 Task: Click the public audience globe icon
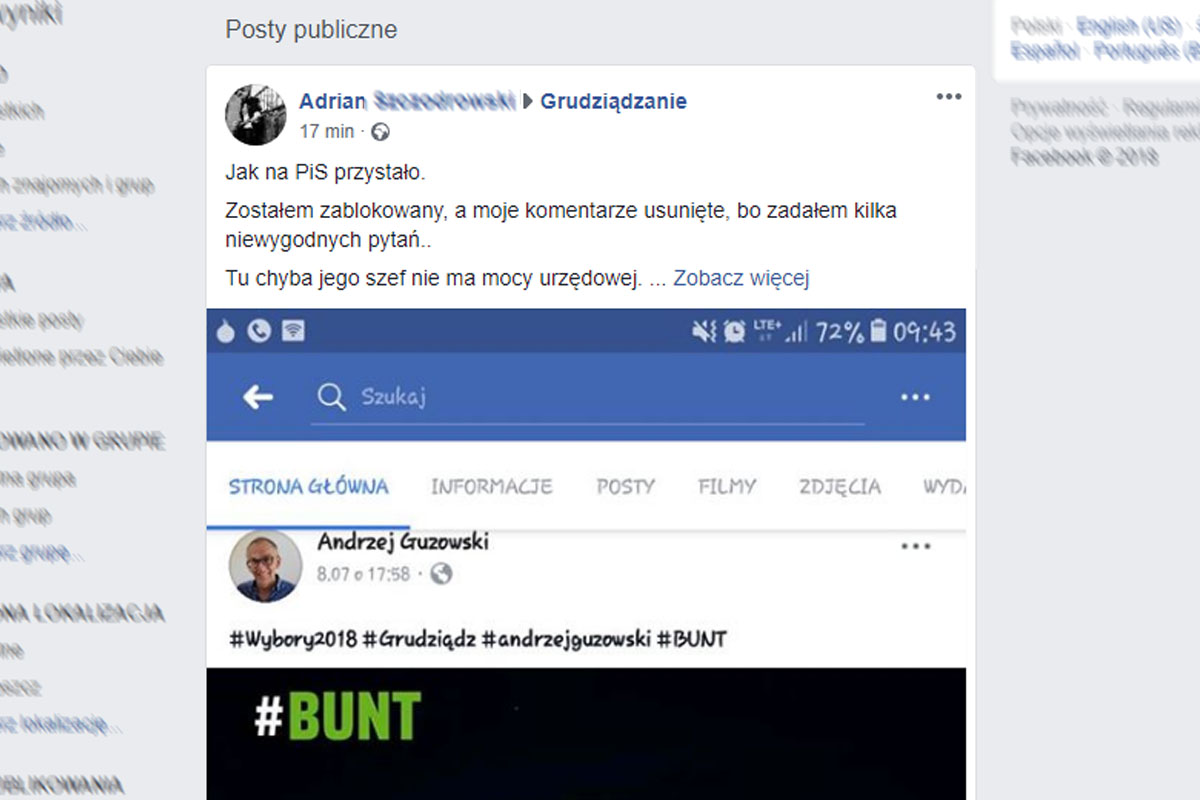click(380, 131)
